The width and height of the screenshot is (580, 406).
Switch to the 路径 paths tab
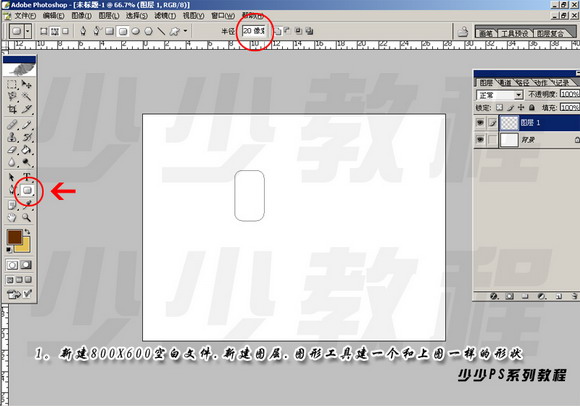click(523, 82)
